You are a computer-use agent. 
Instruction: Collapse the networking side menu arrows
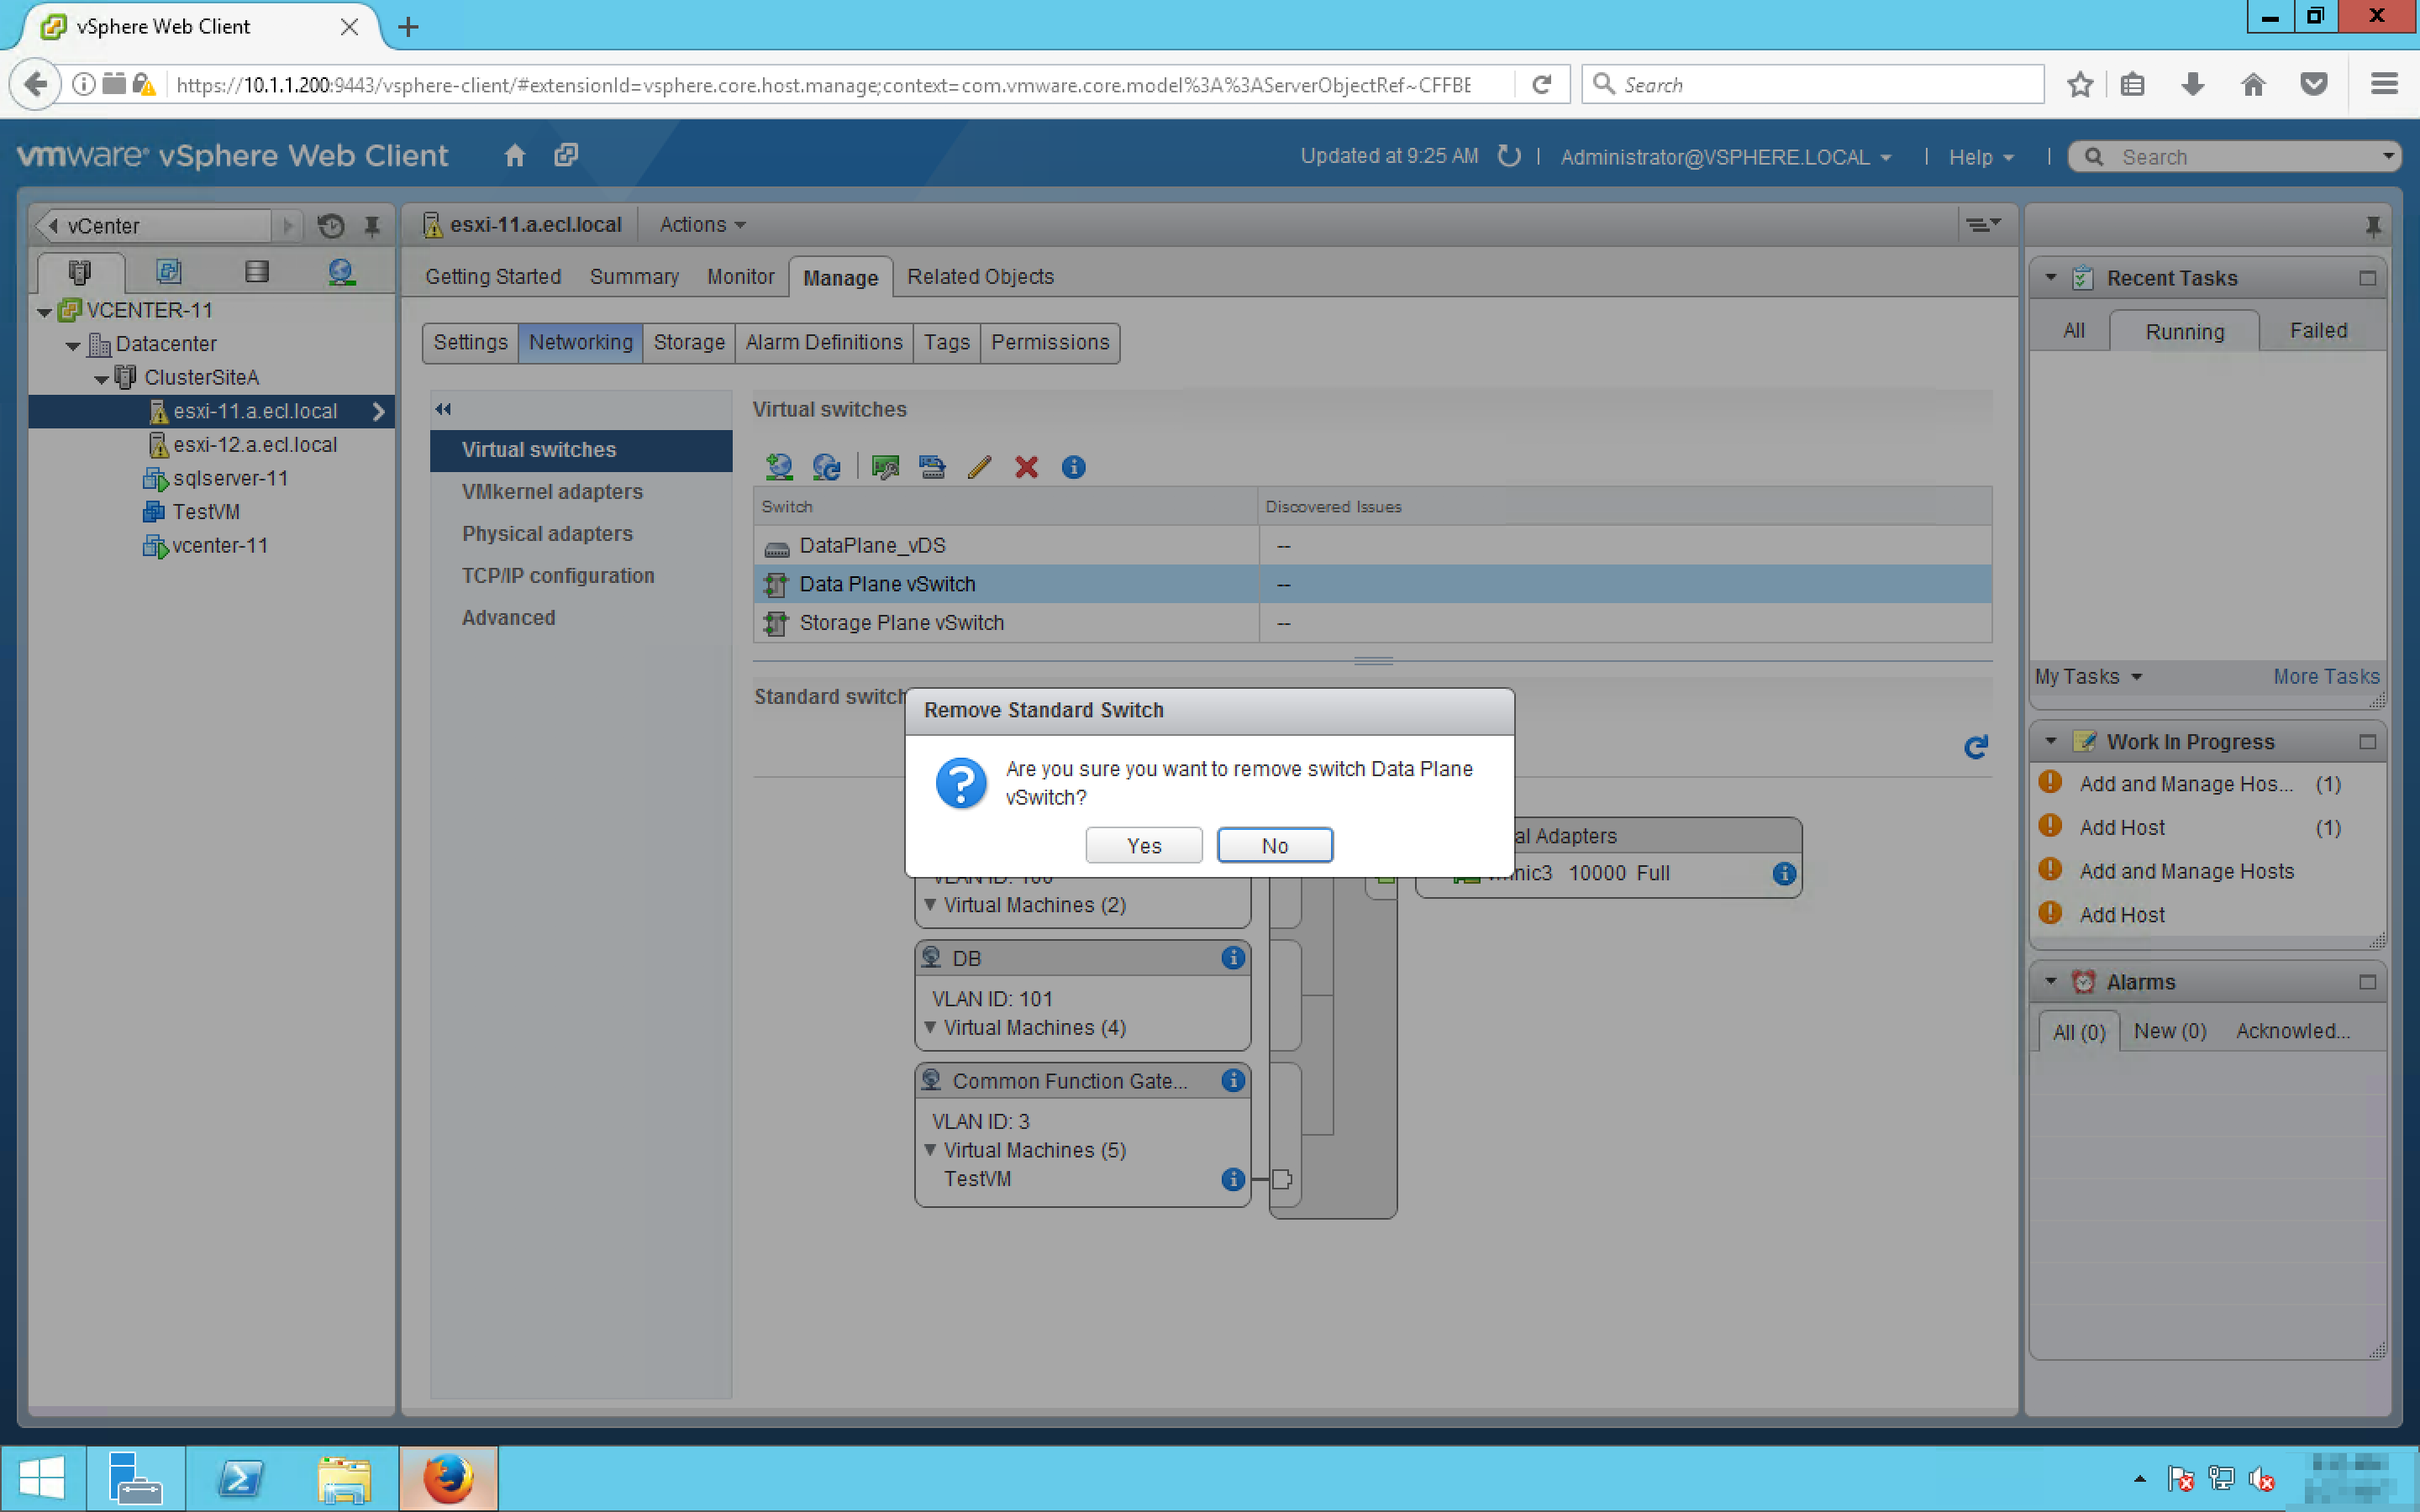(x=443, y=409)
